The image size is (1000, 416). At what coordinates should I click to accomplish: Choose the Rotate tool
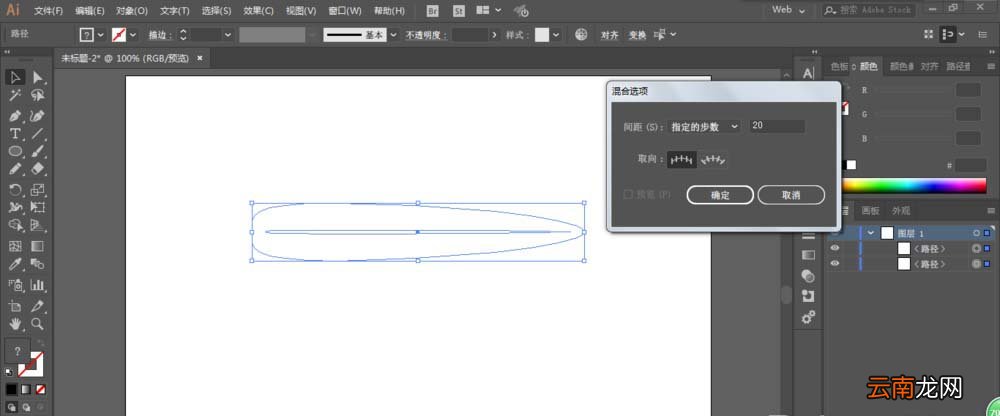point(15,189)
